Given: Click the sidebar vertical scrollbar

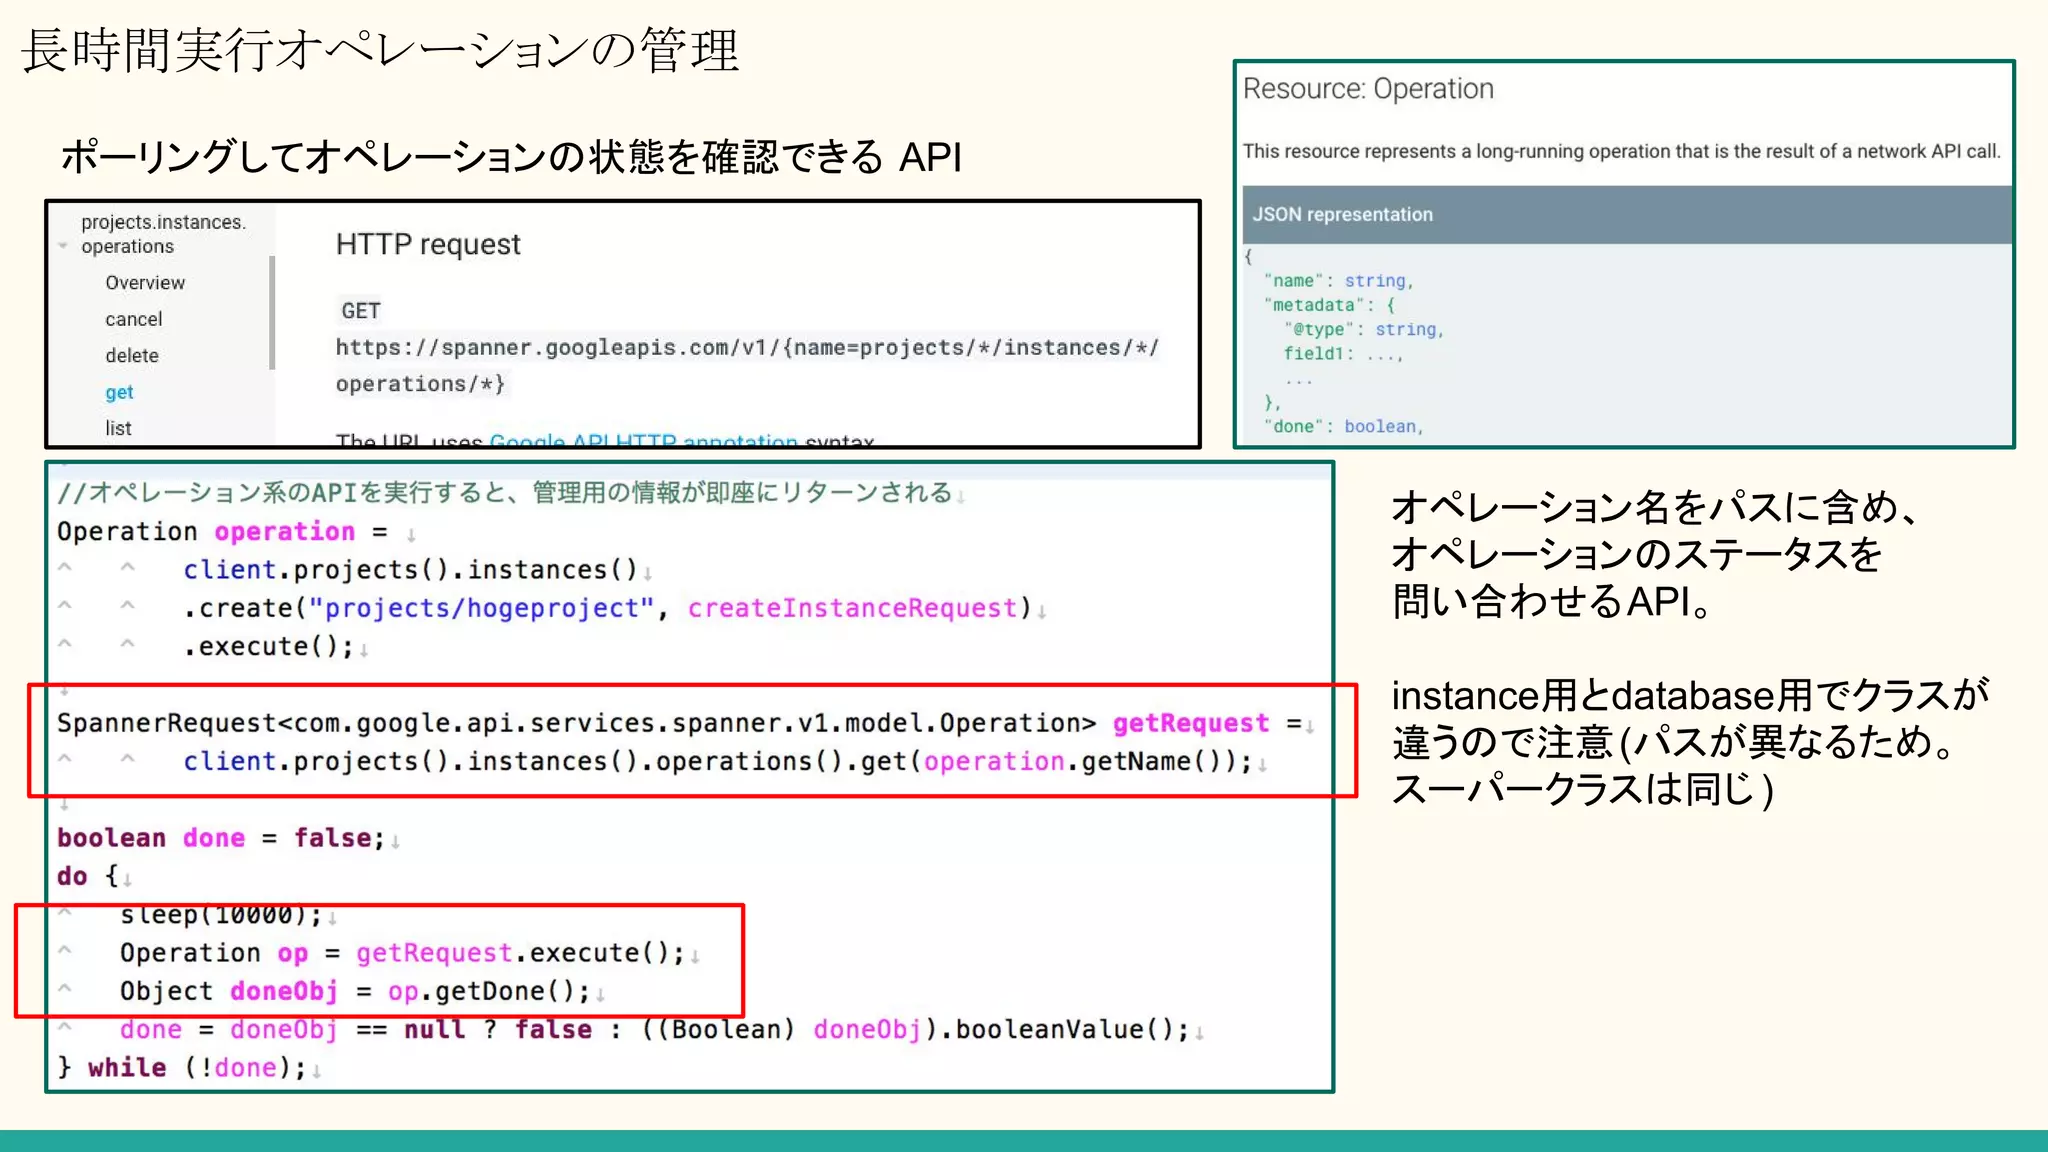Looking at the screenshot, I should click(272, 312).
